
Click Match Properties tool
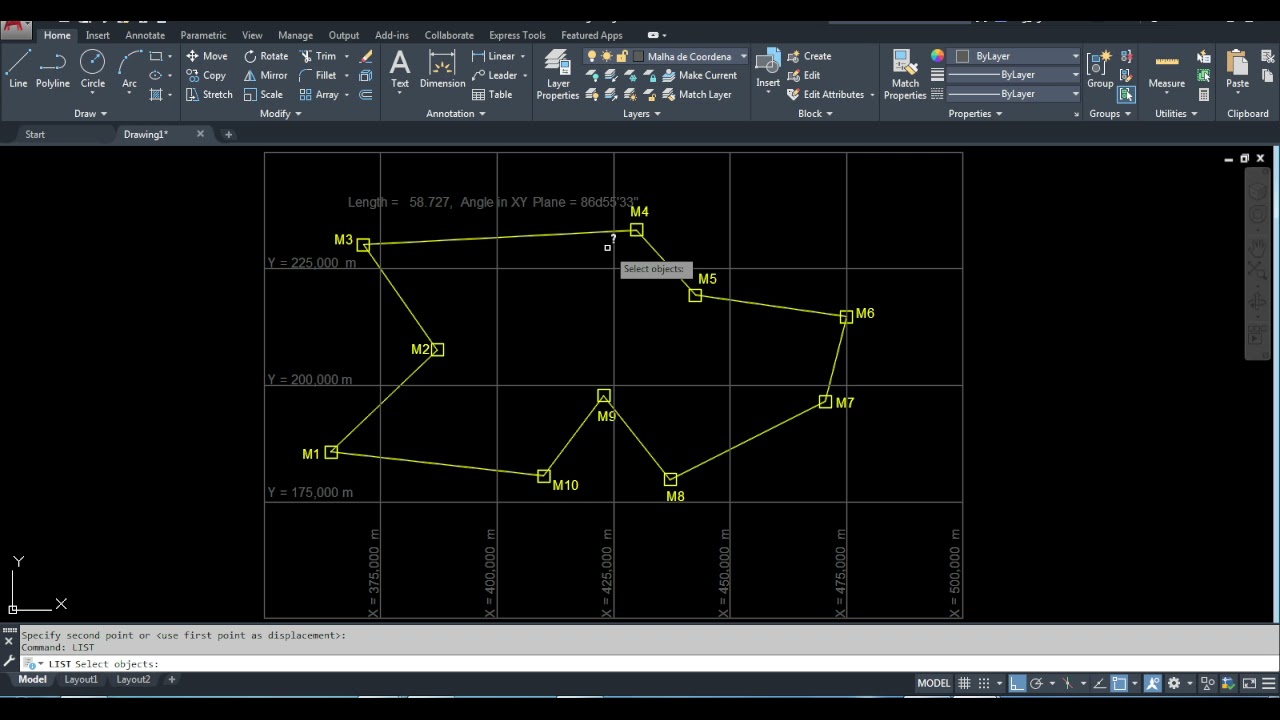[x=905, y=75]
